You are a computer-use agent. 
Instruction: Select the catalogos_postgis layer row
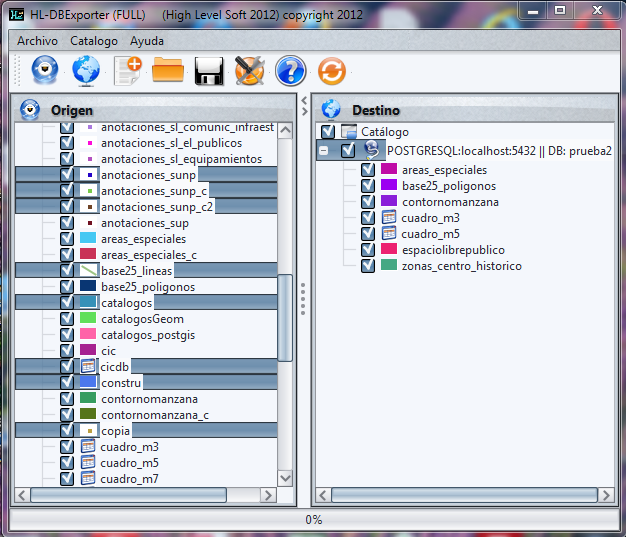(148, 335)
